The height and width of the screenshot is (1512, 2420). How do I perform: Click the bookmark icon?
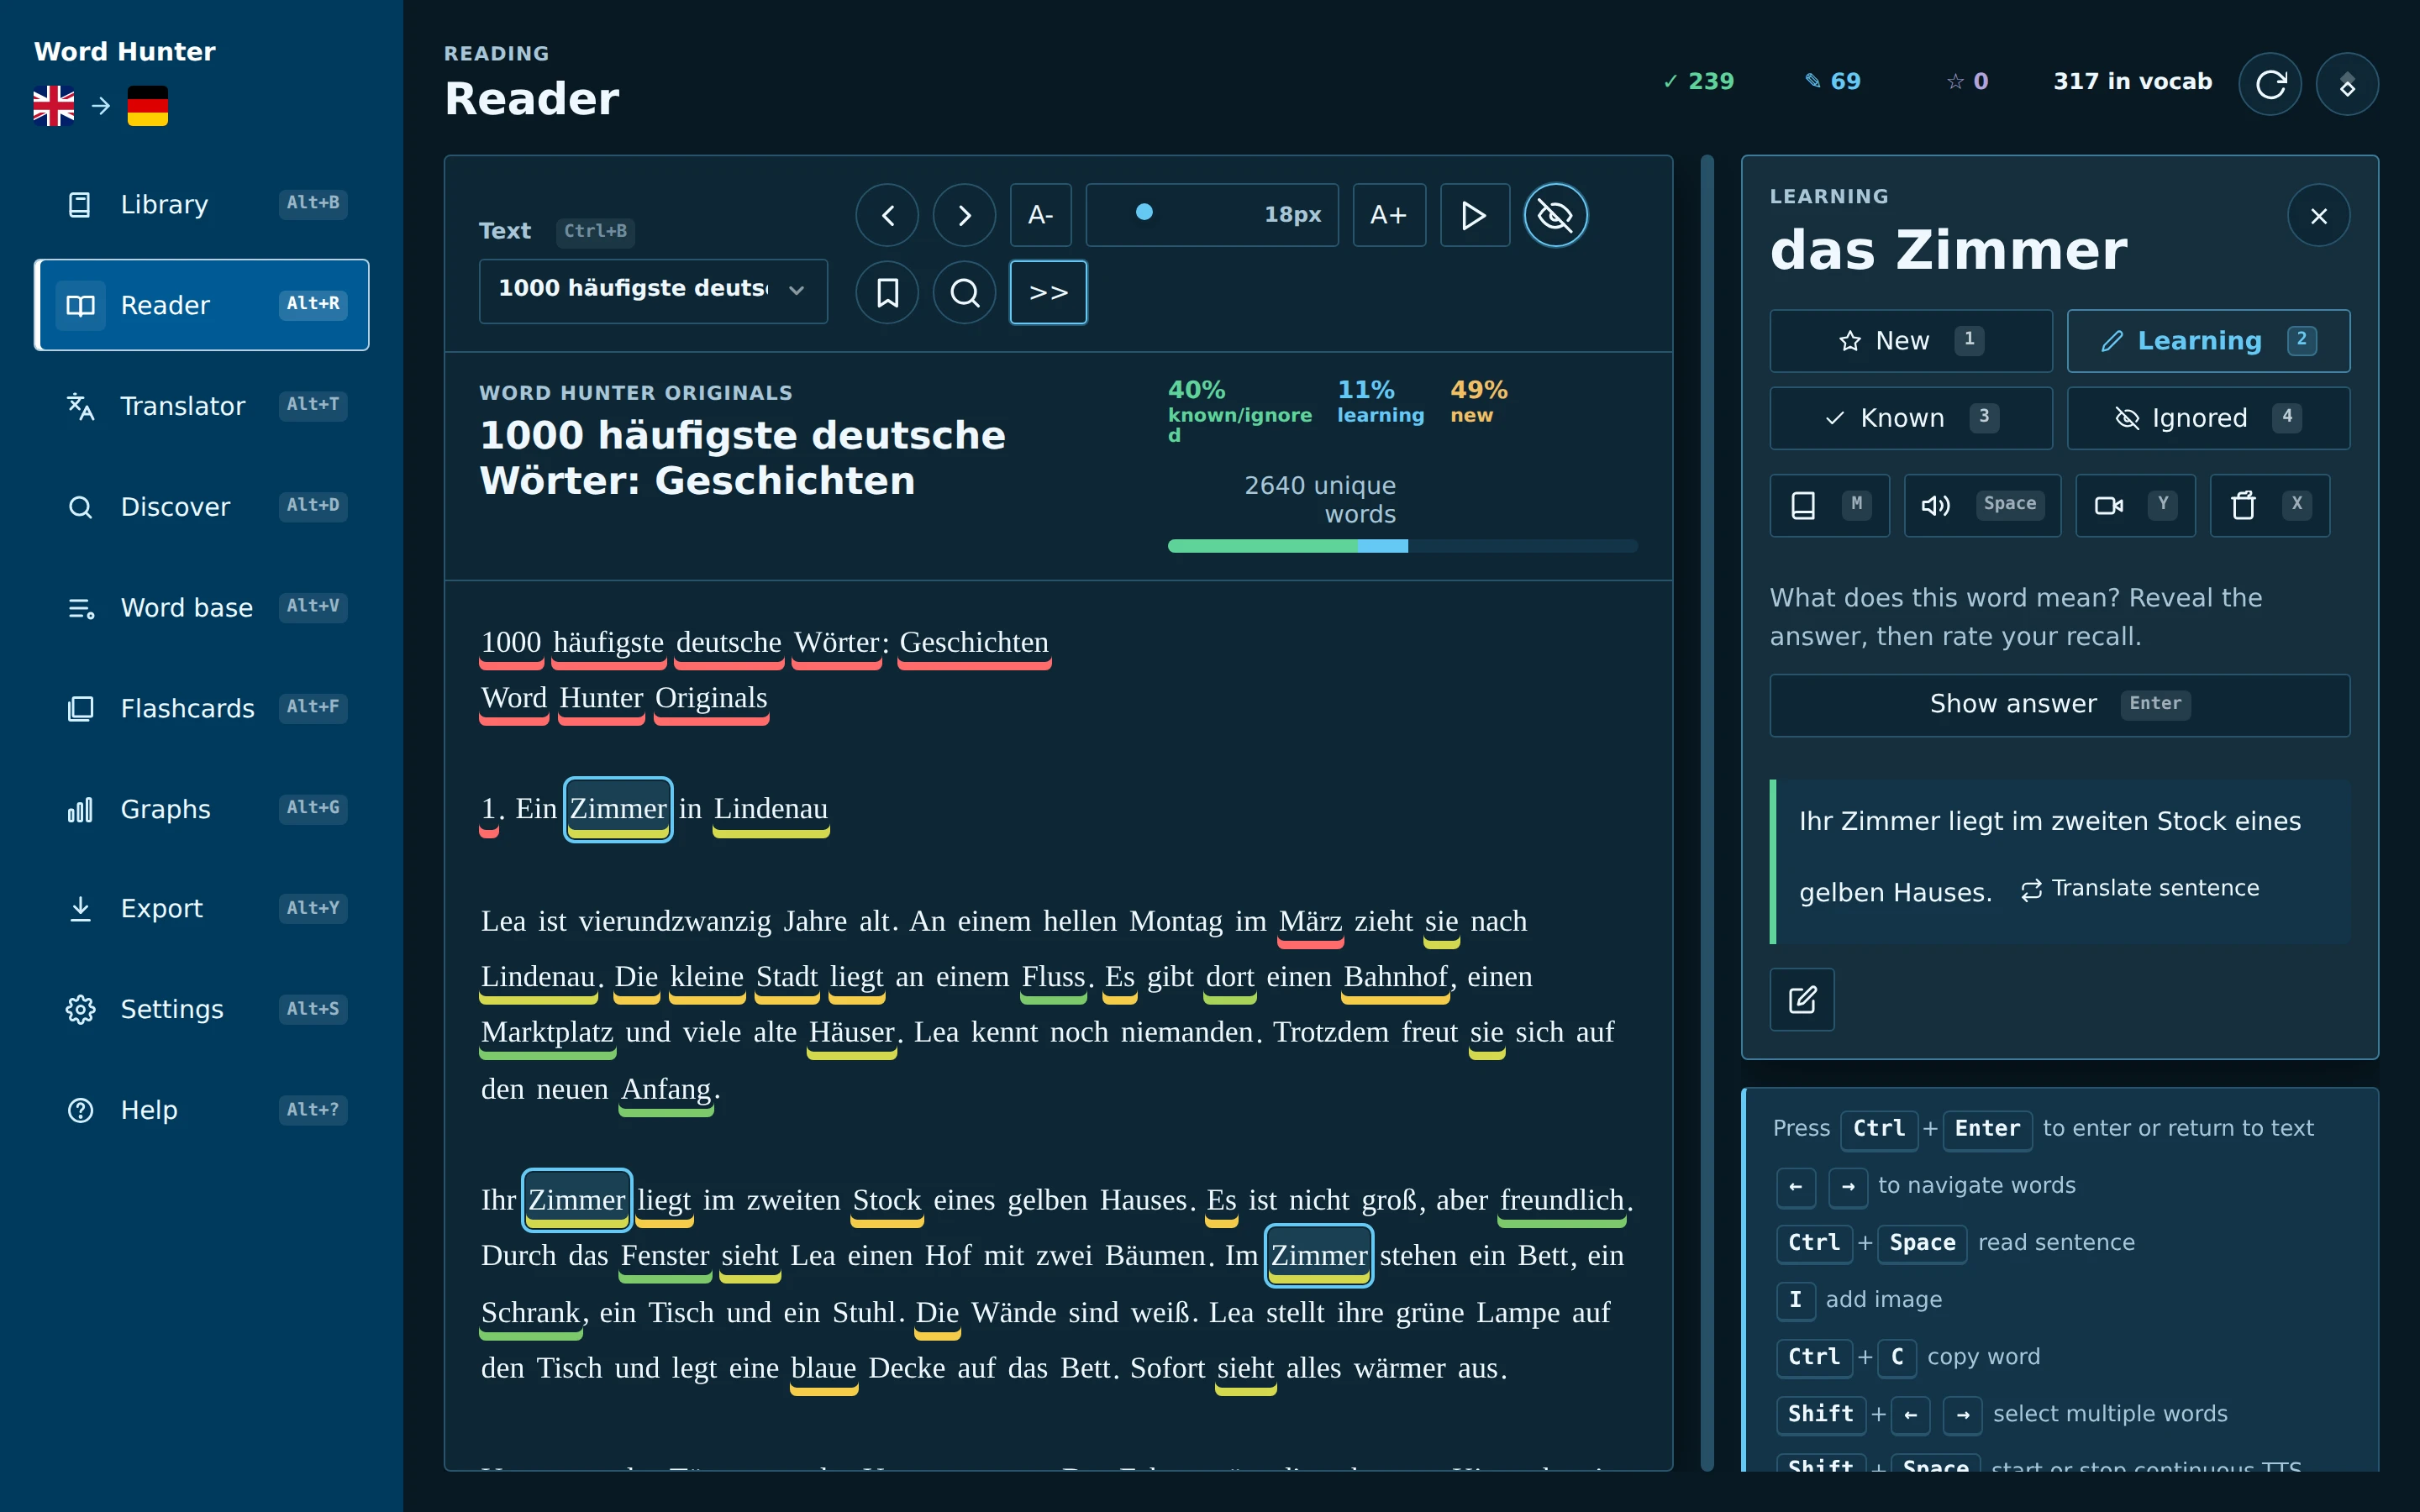887,292
